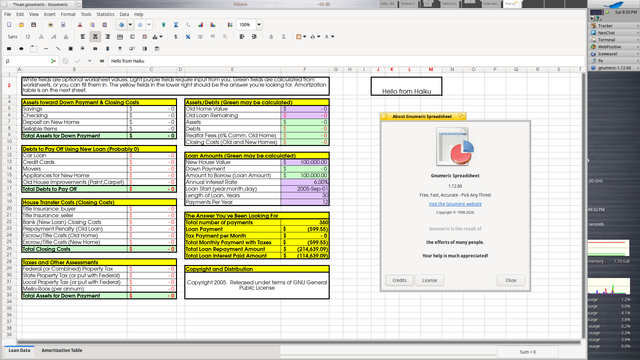640x360 pixels.
Task: Expand the font color dropdown arrow
Action: (333, 37)
